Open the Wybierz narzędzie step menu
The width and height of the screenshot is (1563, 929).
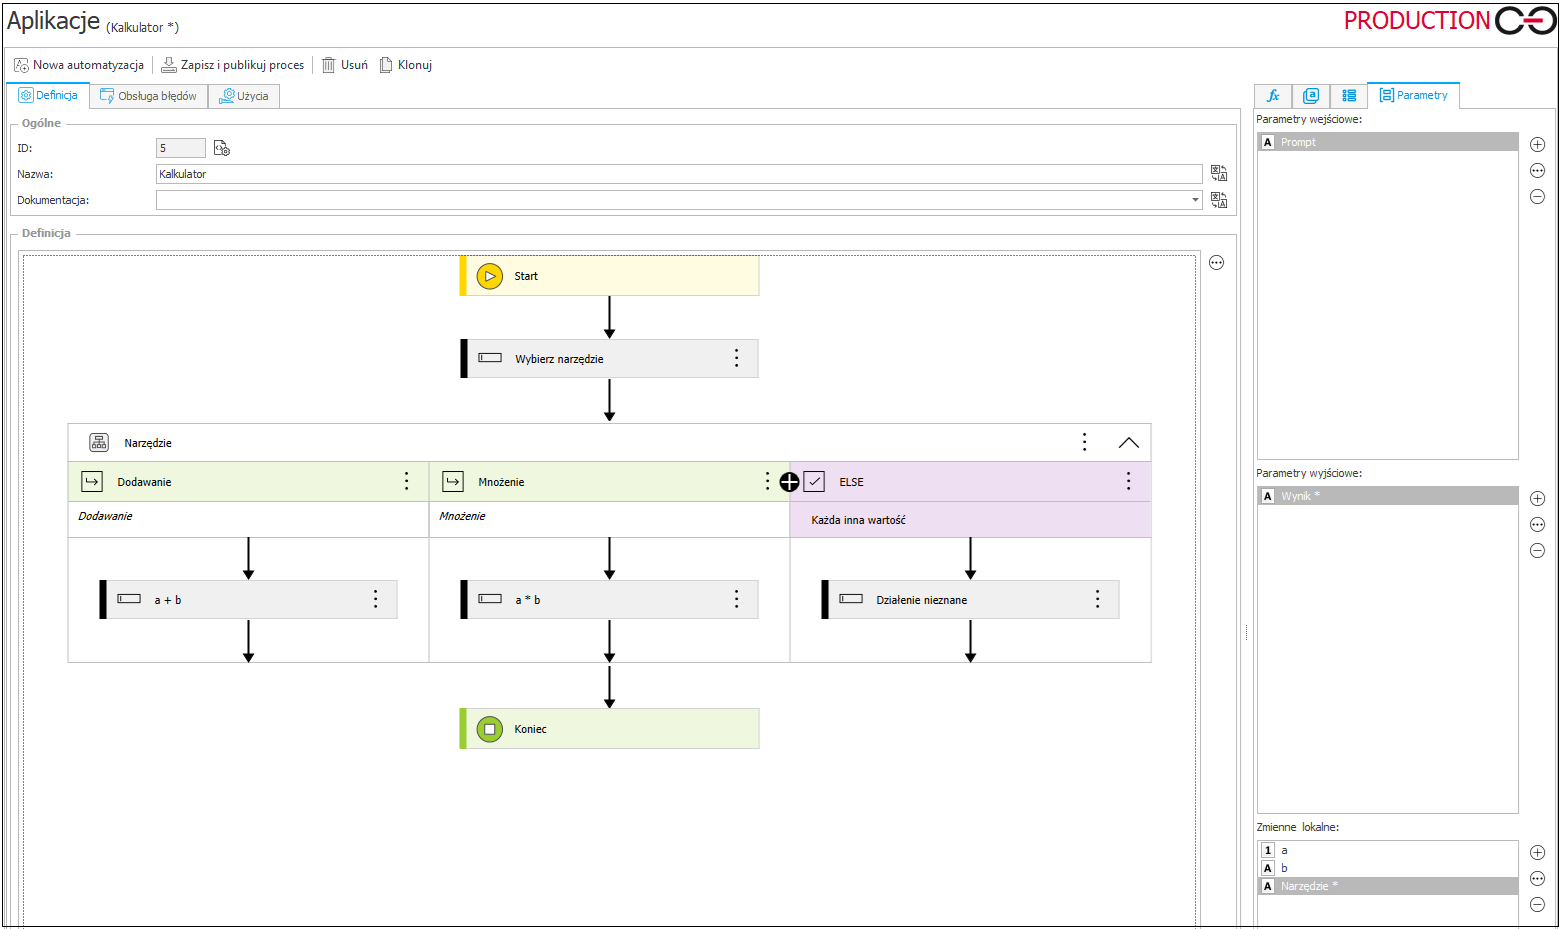tap(736, 358)
